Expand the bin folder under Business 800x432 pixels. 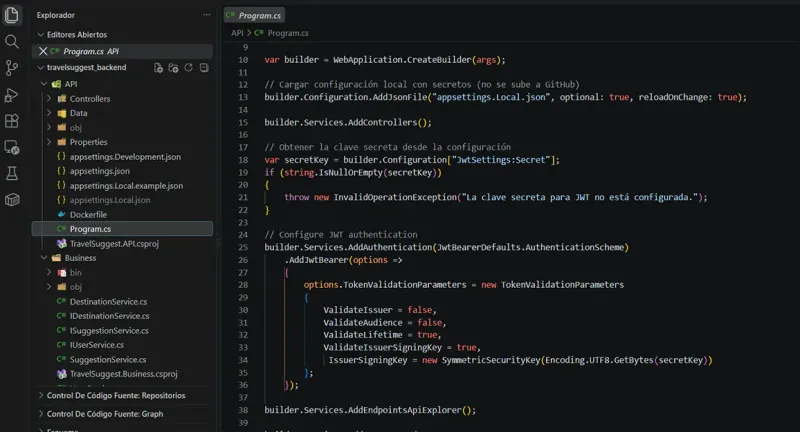pyautogui.click(x=49, y=272)
